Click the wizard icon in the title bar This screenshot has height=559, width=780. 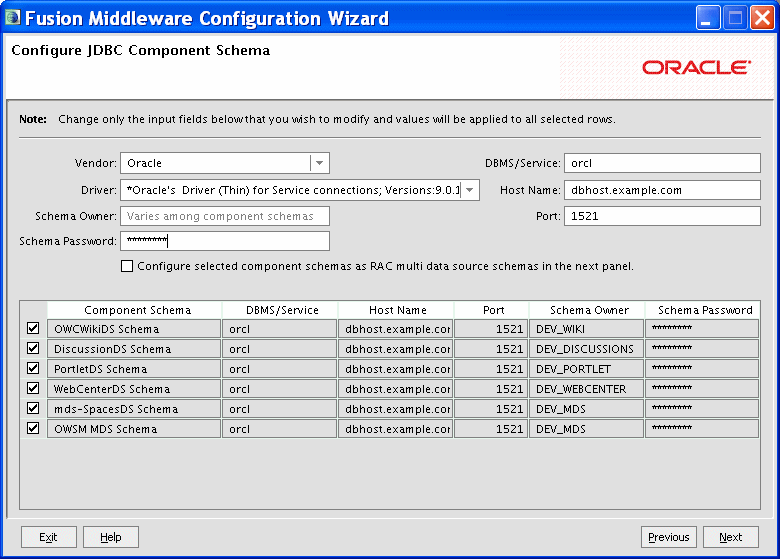[12, 18]
